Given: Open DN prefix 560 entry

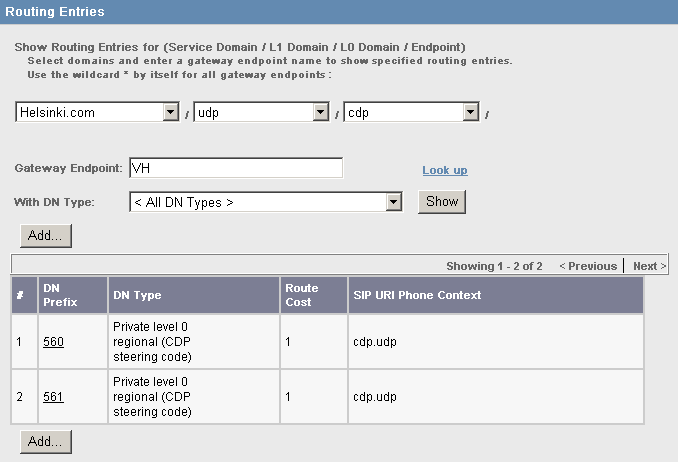Looking at the screenshot, I should [53, 342].
